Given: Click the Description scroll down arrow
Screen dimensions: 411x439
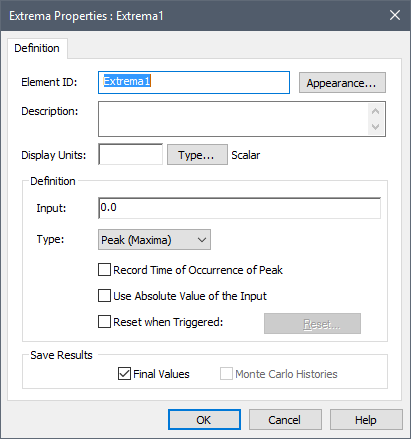Looking at the screenshot, I should click(376, 127).
